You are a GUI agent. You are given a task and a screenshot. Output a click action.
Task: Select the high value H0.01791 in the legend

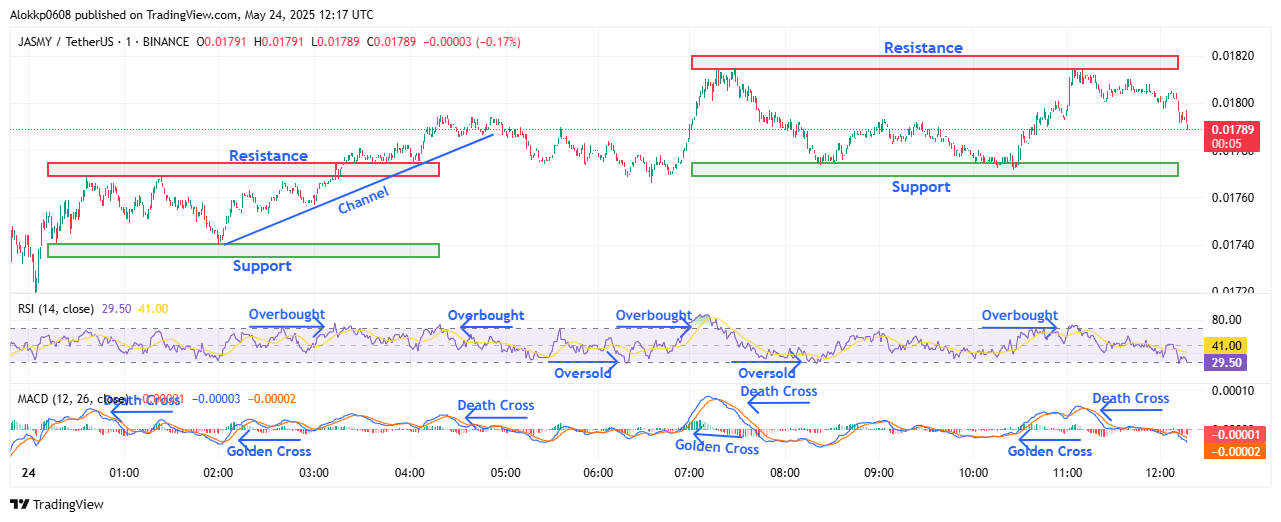point(281,42)
